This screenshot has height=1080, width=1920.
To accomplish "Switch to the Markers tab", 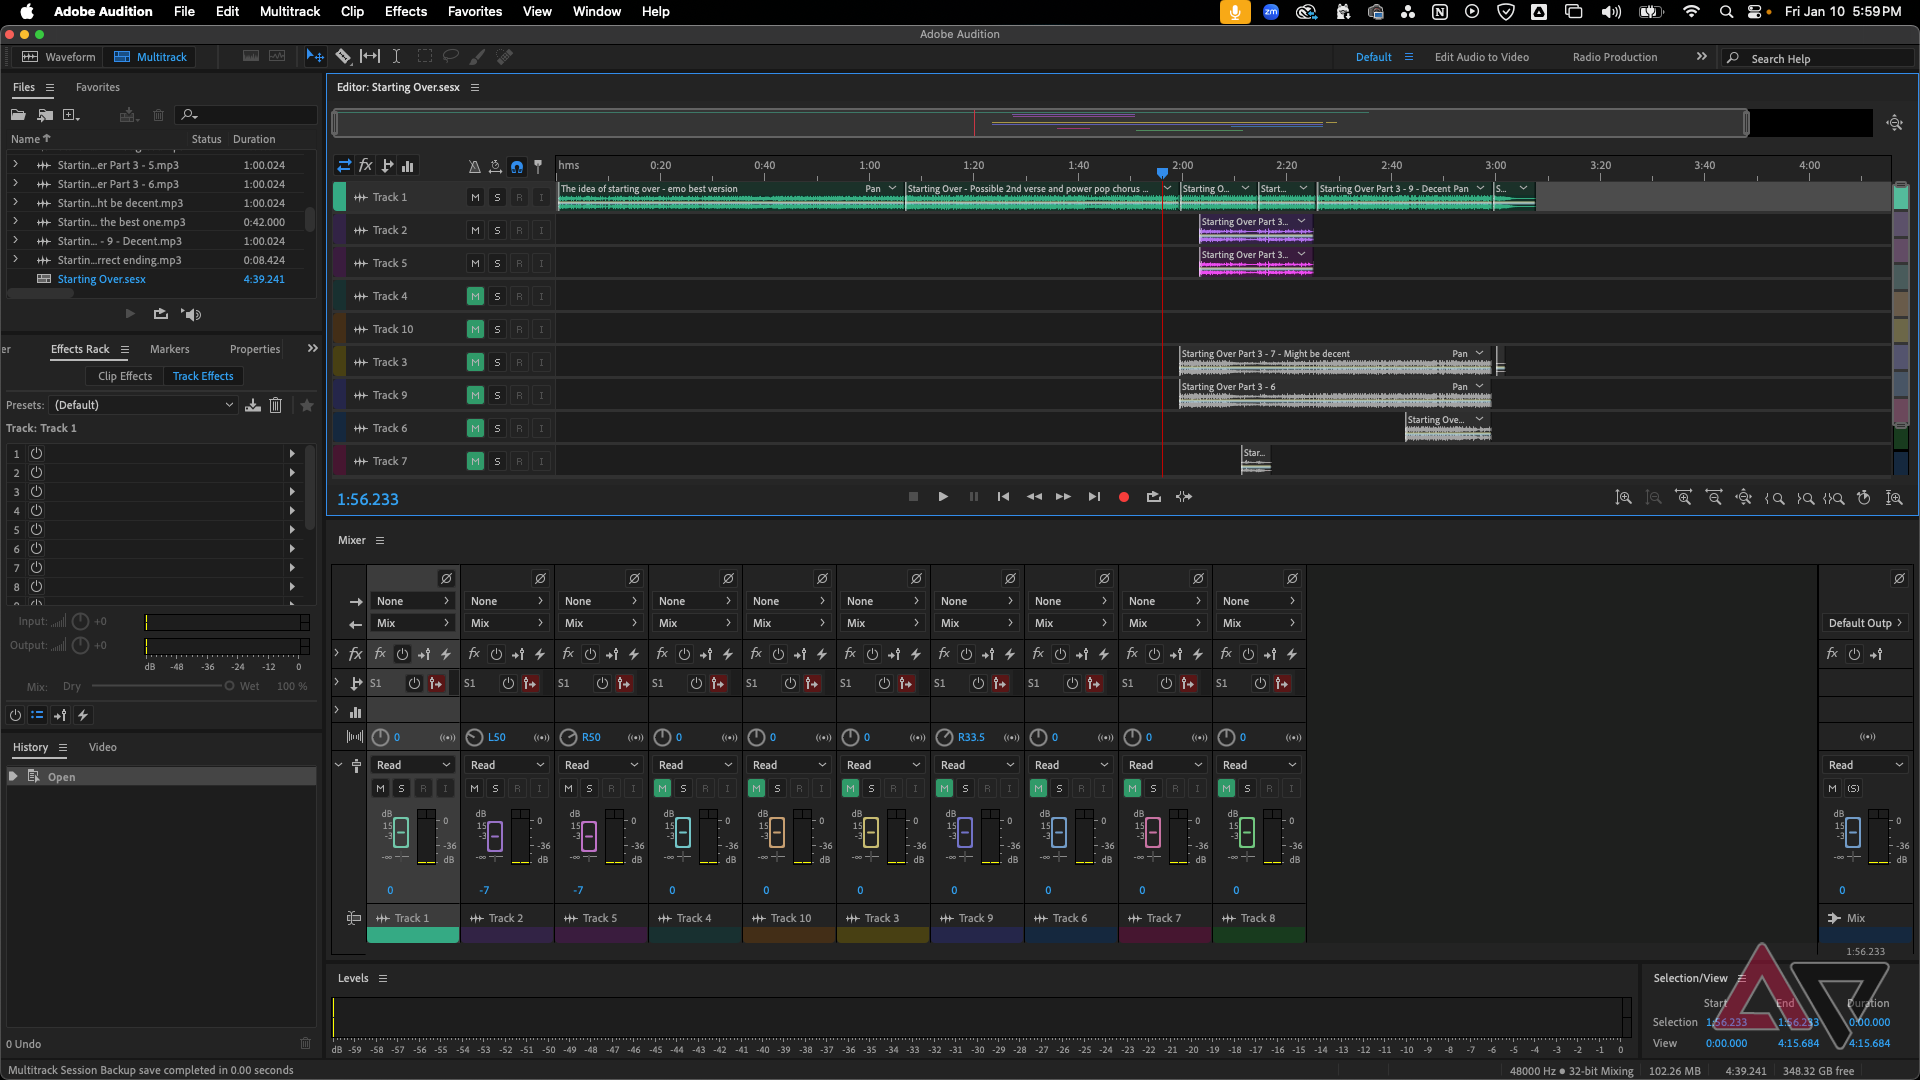I will [x=169, y=349].
